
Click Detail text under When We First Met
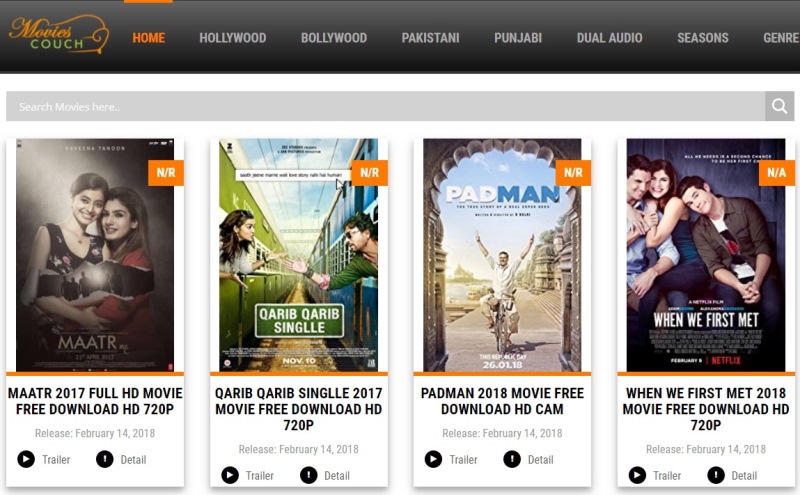(744, 476)
